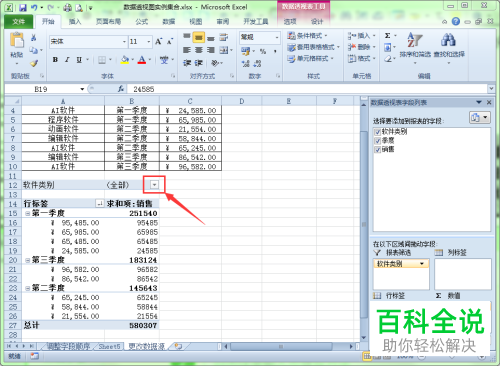Open the 行标签 filter dropdown
The image size is (500, 366).
point(99,203)
